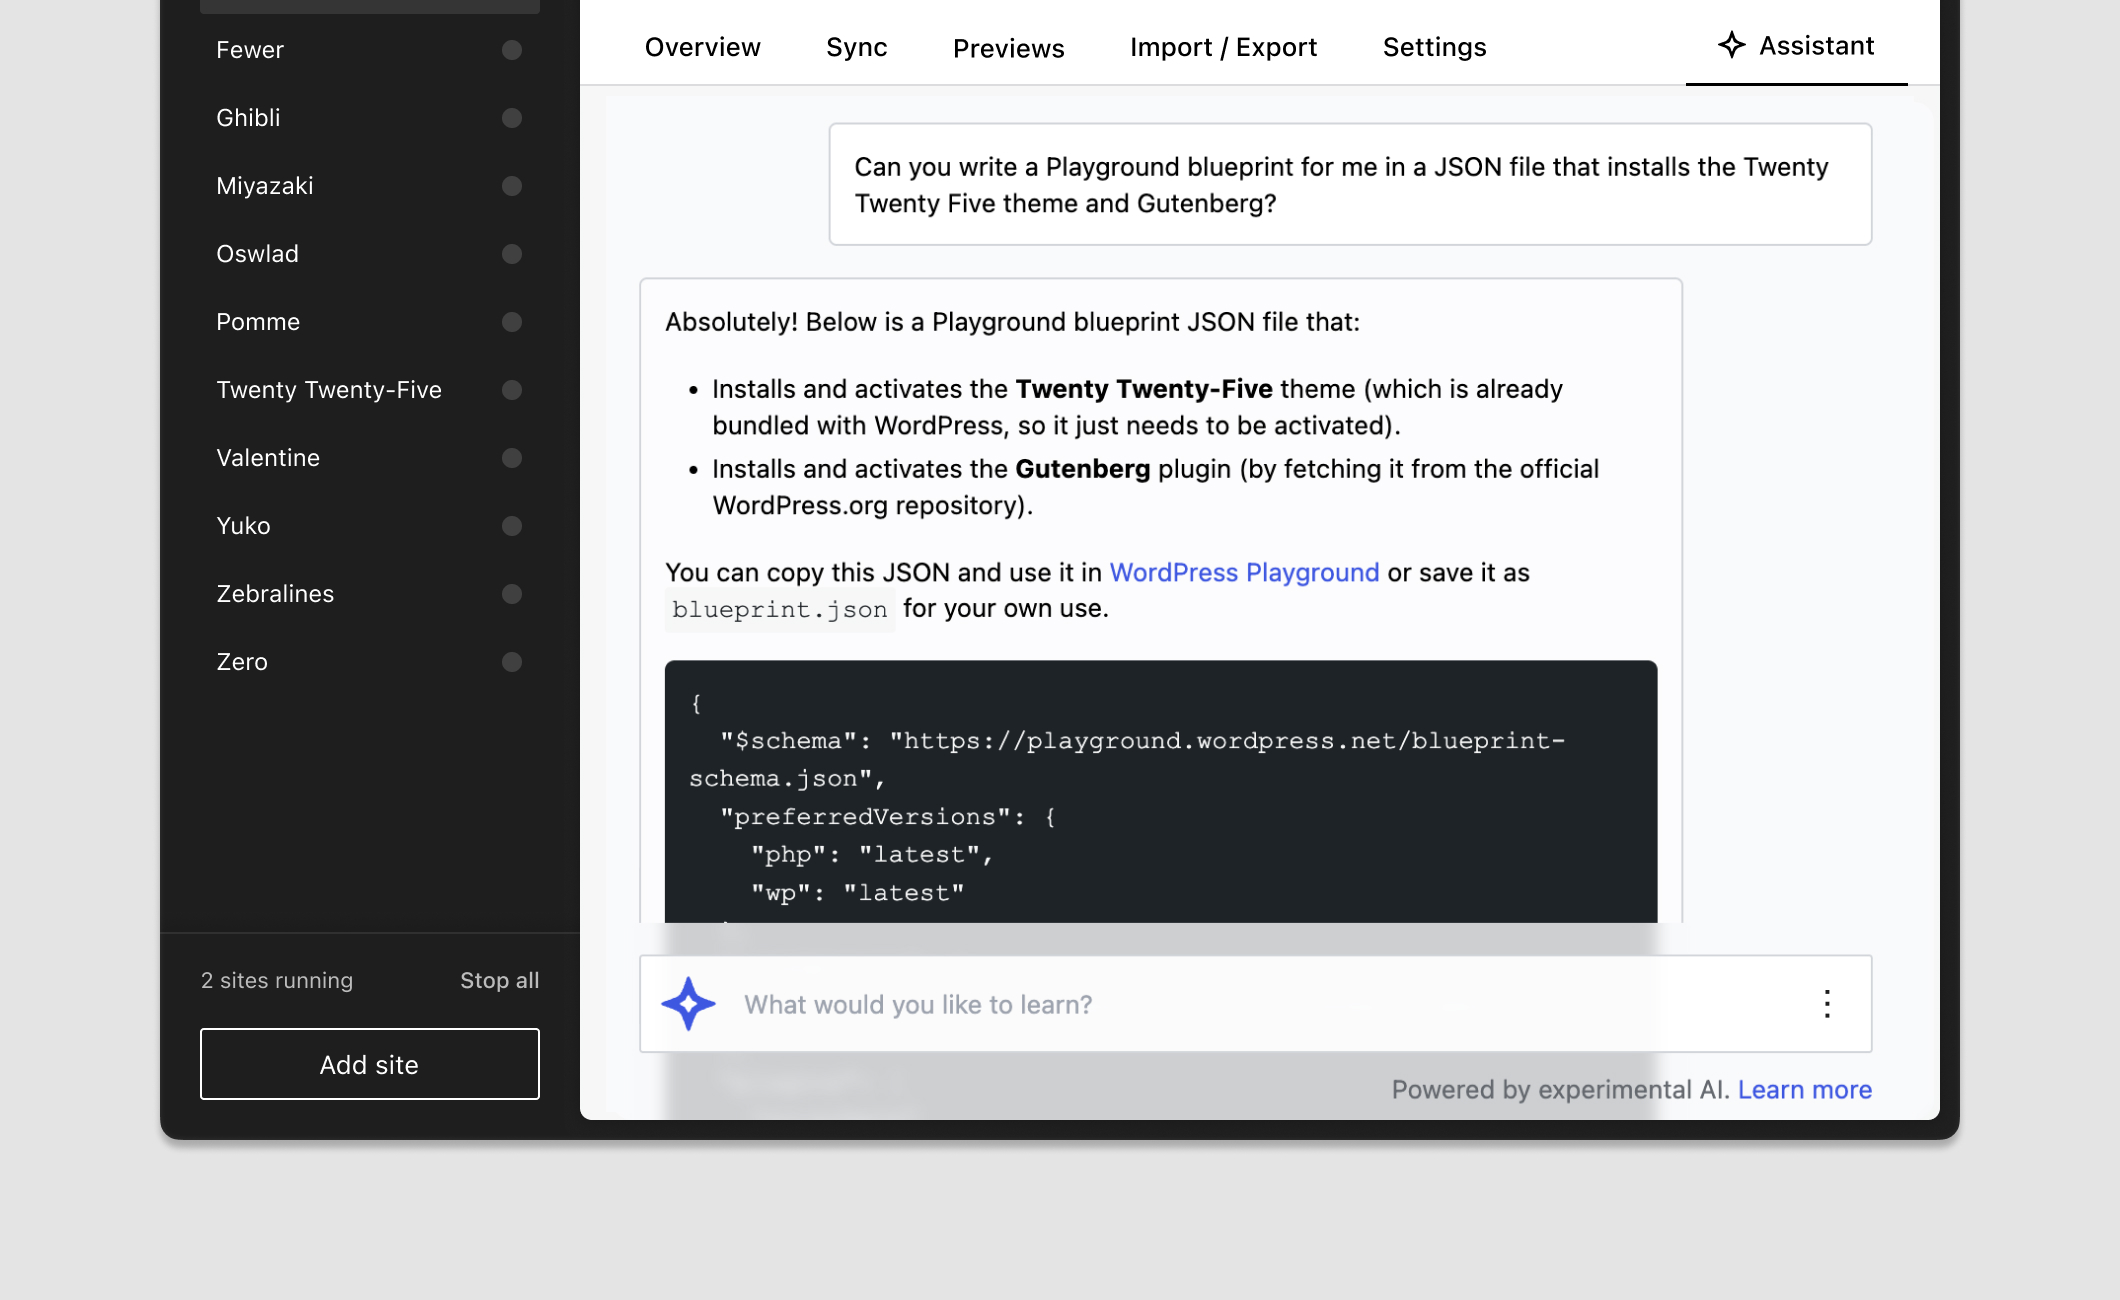Click the Pomme site status indicator
2120x1300 pixels.
pyautogui.click(x=512, y=322)
